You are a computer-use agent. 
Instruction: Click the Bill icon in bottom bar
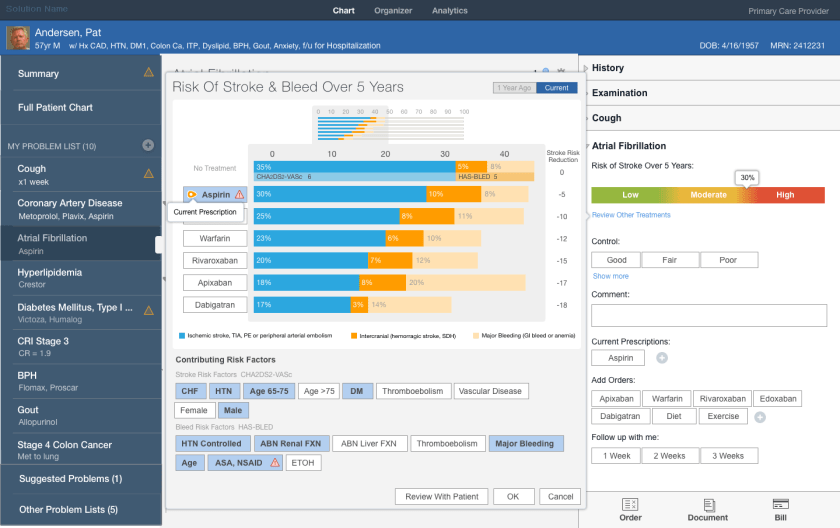click(x=781, y=505)
